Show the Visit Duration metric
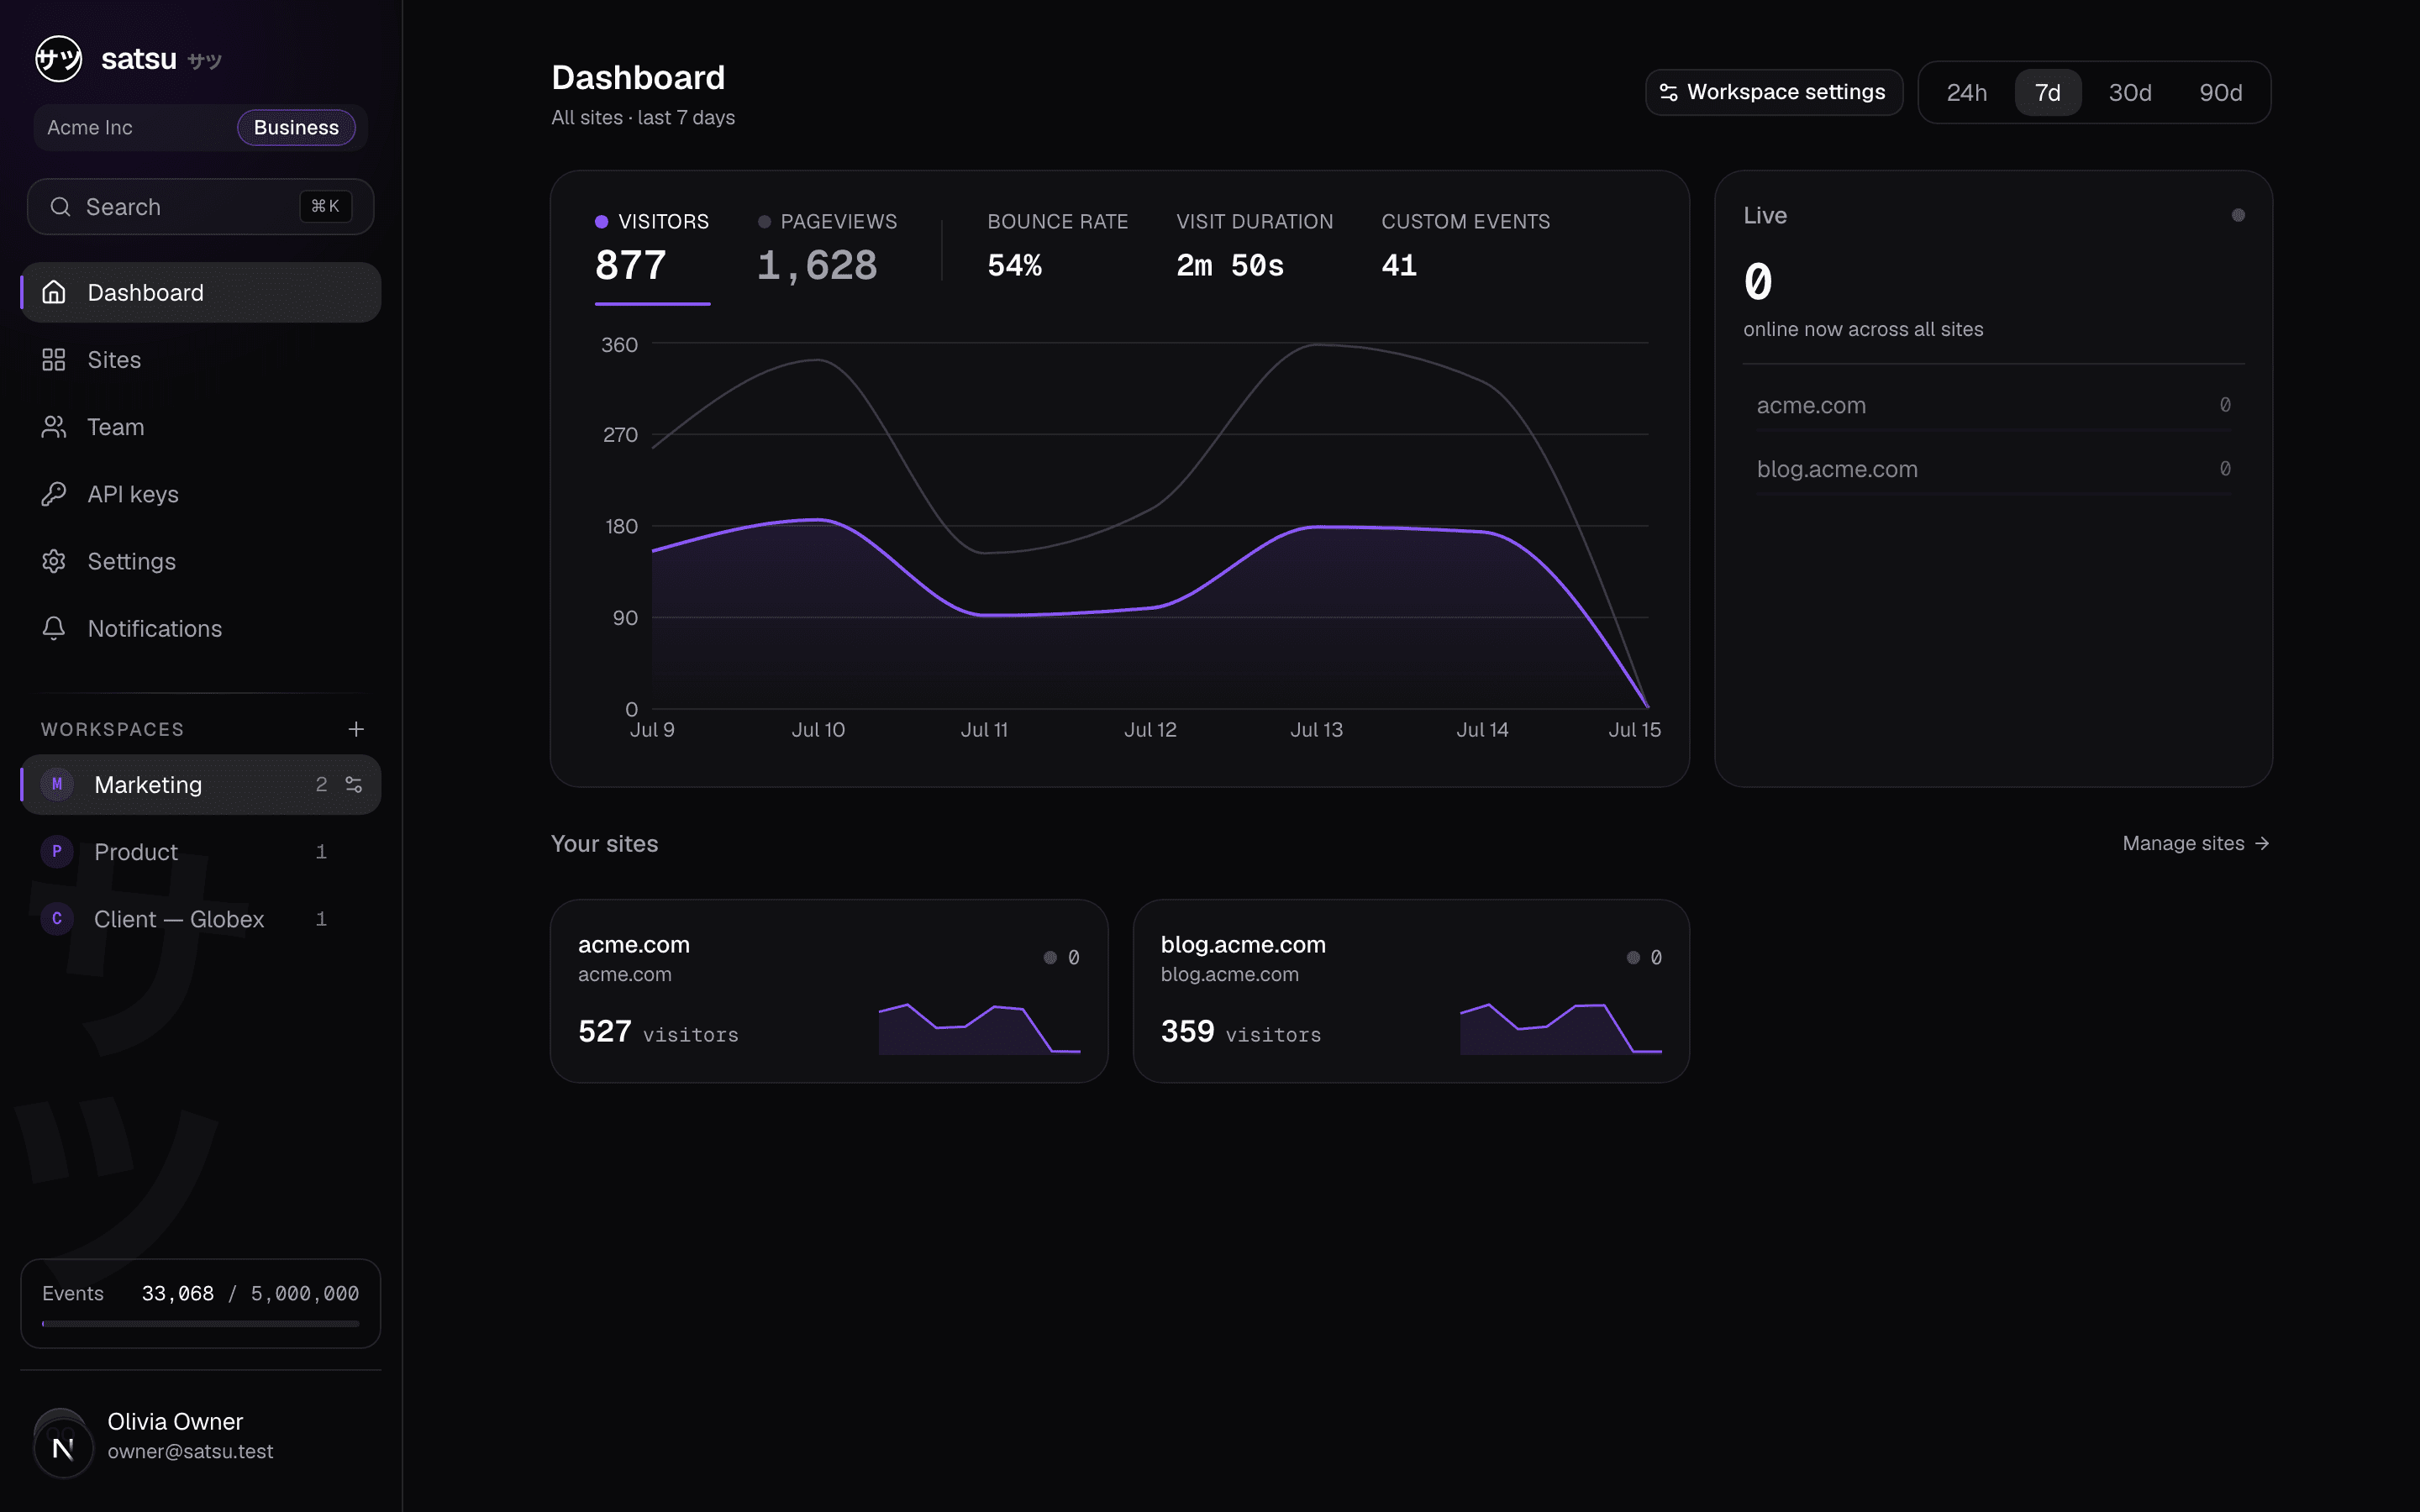This screenshot has height=1512, width=2420. 1254,245
